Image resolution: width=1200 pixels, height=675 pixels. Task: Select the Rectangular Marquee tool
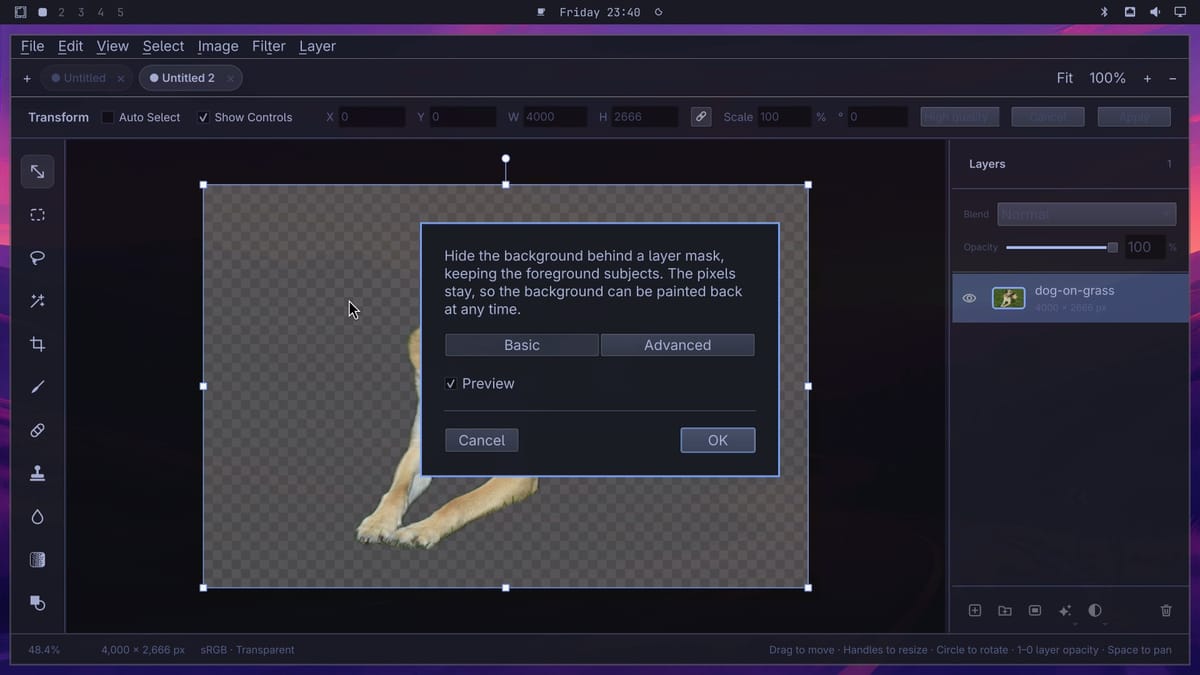[37, 215]
